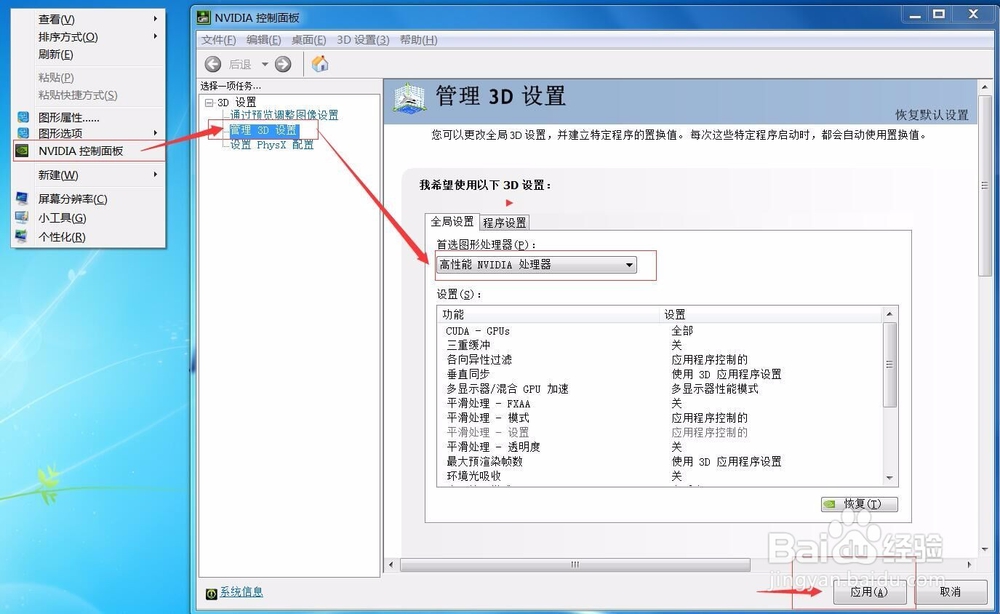Select the 环境光吸收 row
Screen dimensions: 1000x614
[661, 476]
